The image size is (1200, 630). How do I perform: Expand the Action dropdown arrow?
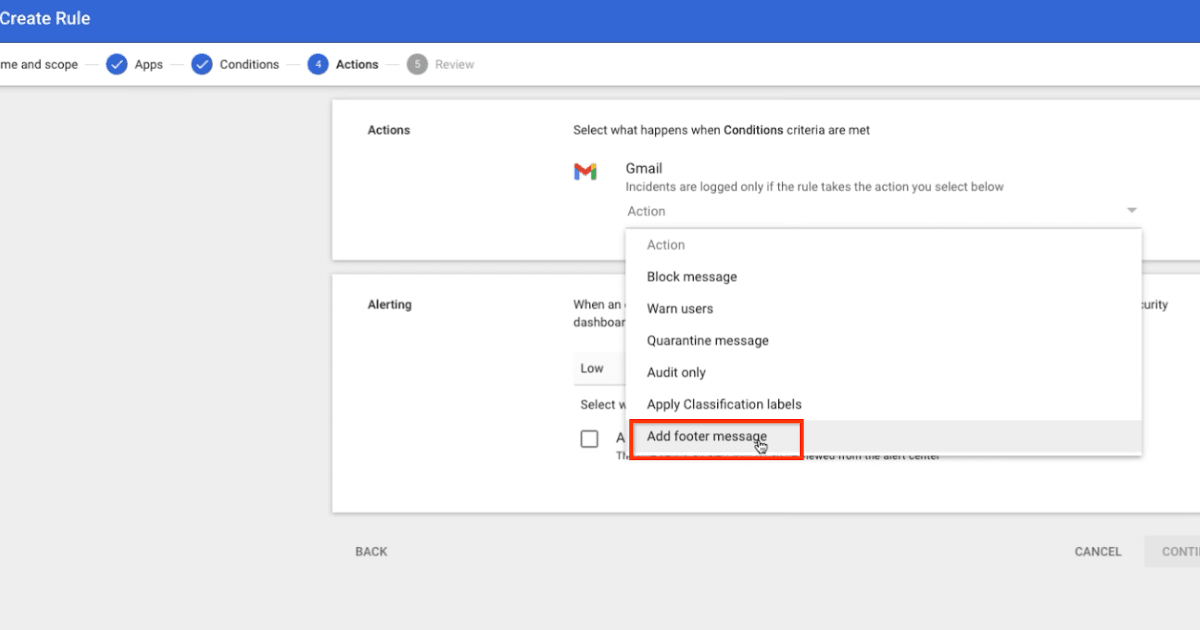point(1131,211)
